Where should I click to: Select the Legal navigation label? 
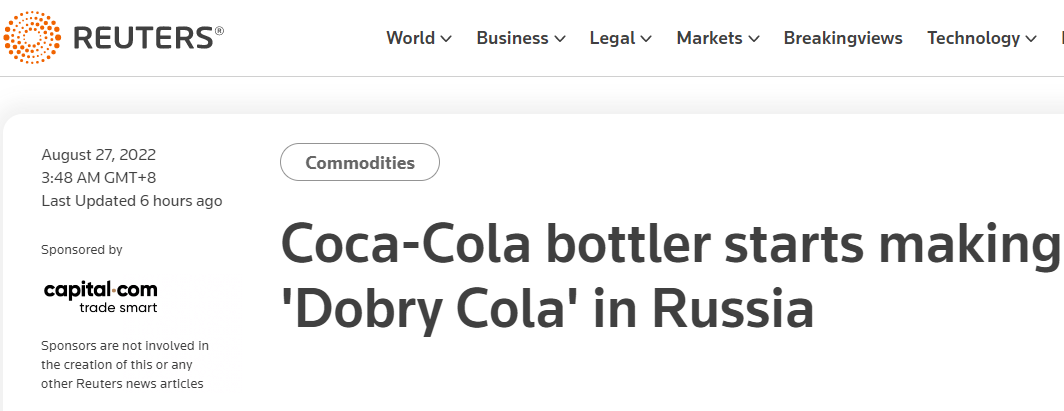coord(612,38)
